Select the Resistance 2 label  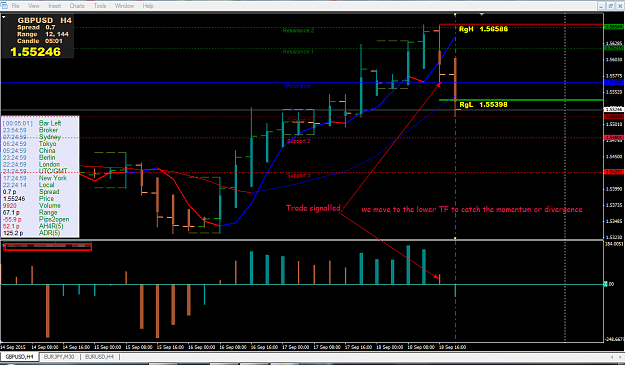(x=298, y=30)
